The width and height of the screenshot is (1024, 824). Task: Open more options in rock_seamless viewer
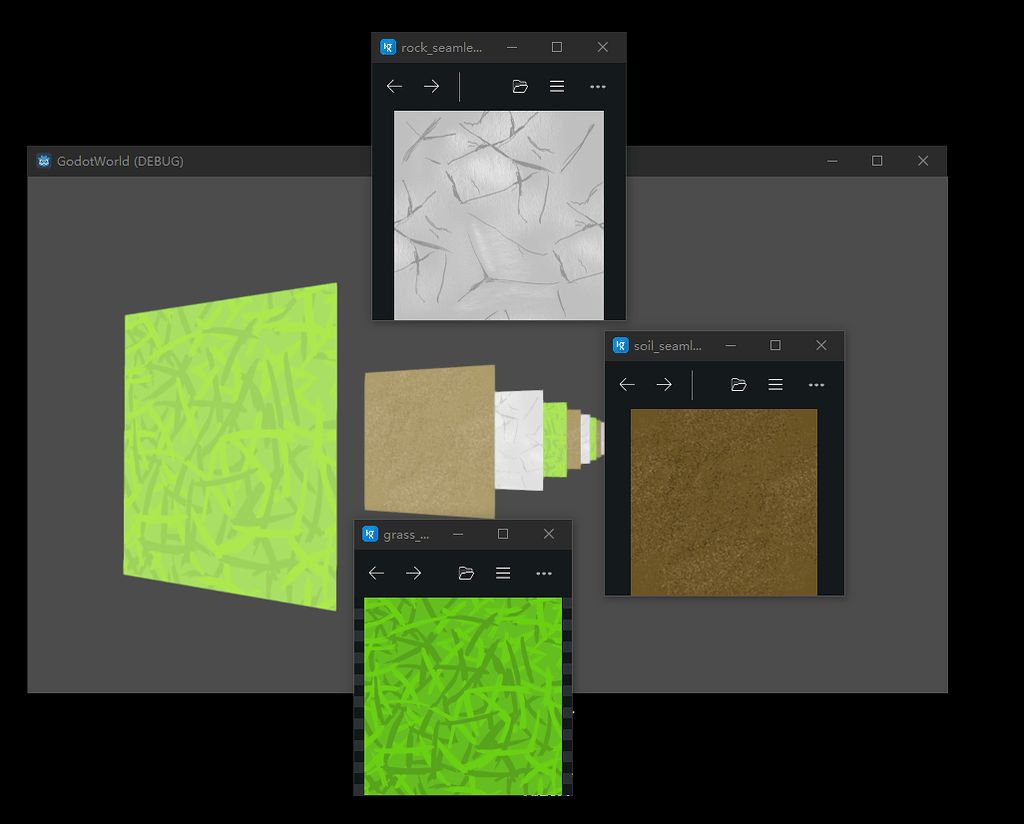tap(597, 87)
